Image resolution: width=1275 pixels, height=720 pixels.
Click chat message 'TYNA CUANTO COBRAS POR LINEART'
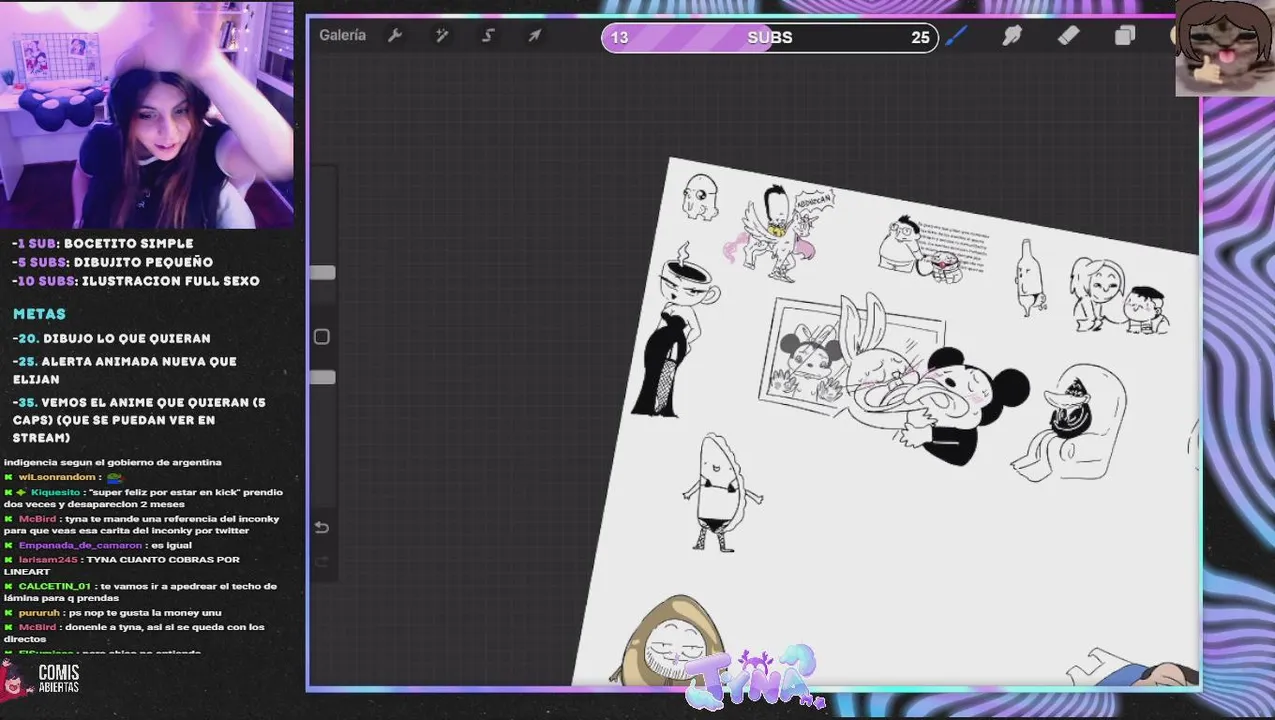click(x=122, y=566)
